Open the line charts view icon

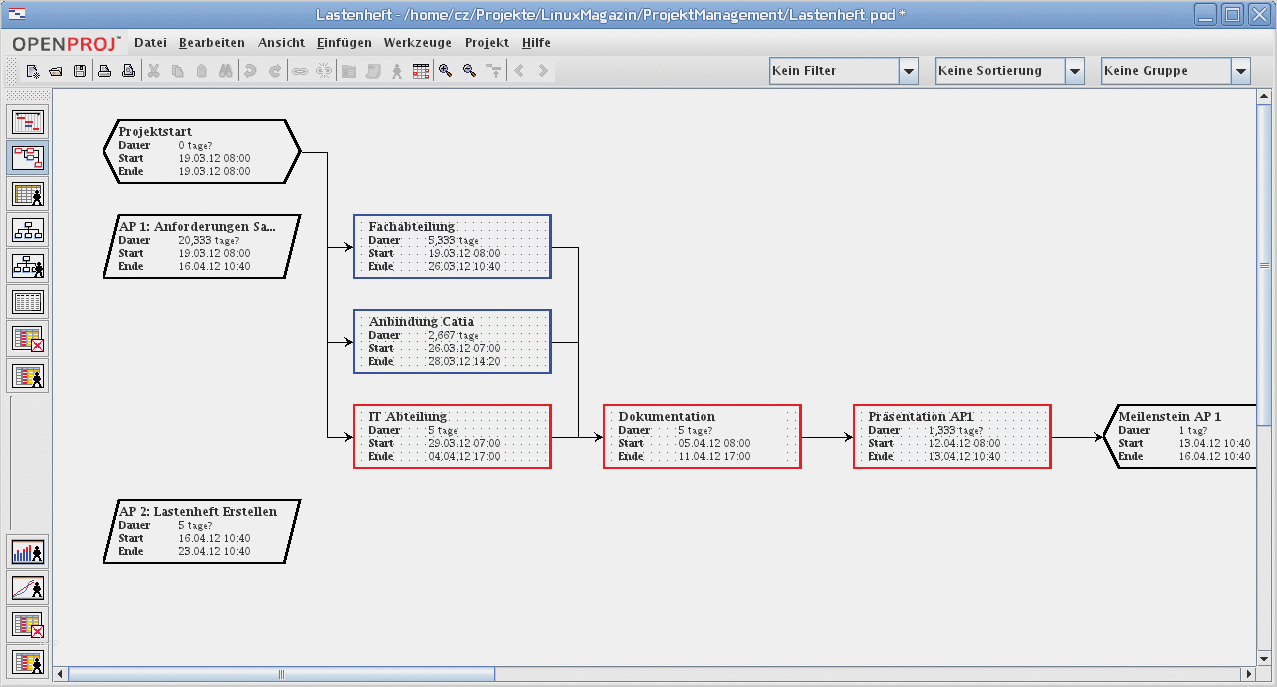(x=29, y=588)
